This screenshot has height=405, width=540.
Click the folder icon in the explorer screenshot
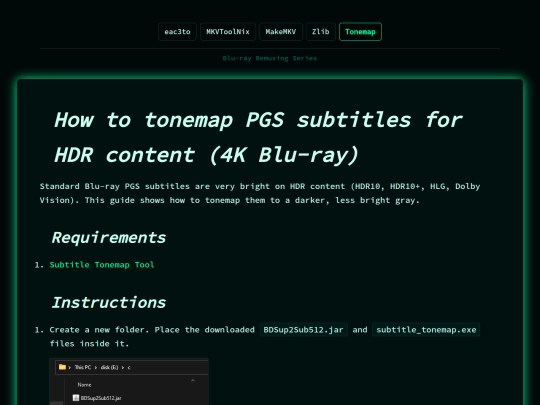point(62,367)
